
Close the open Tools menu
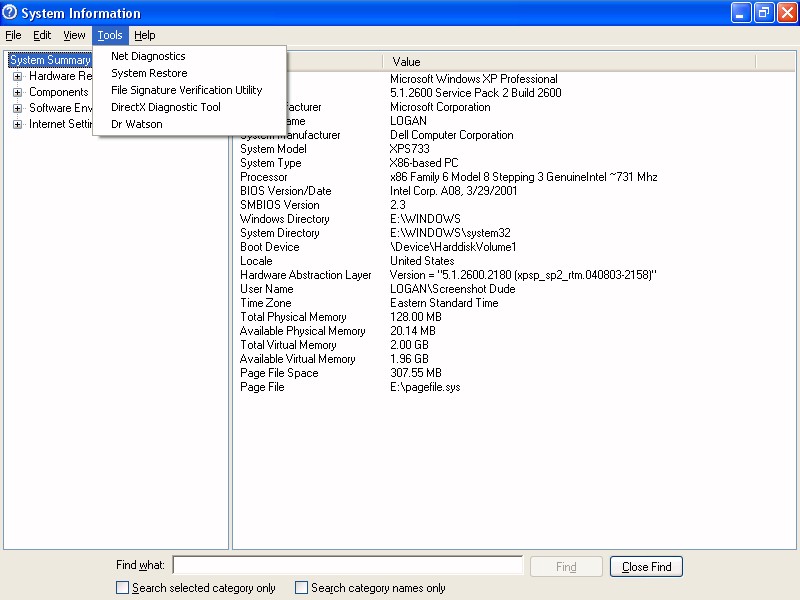pyautogui.click(x=110, y=35)
